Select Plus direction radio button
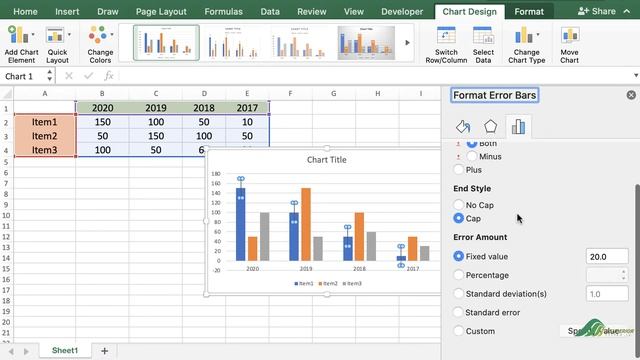Viewport: 640px width, 360px height. [x=459, y=169]
